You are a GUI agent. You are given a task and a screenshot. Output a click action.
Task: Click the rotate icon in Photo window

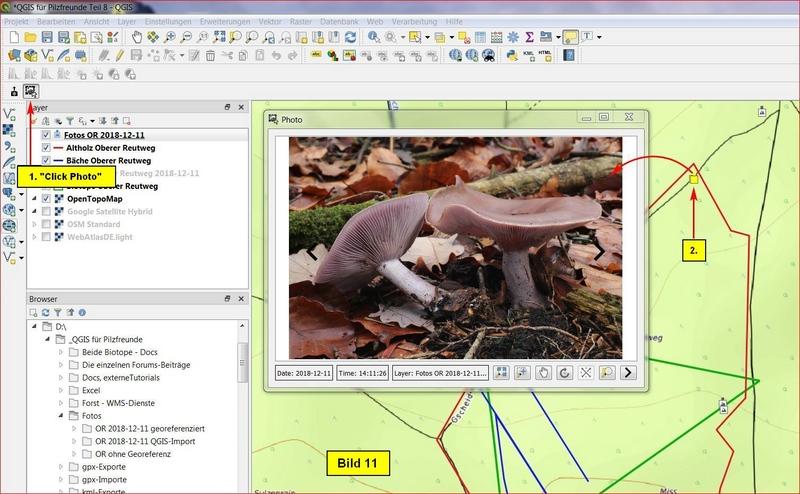[564, 372]
